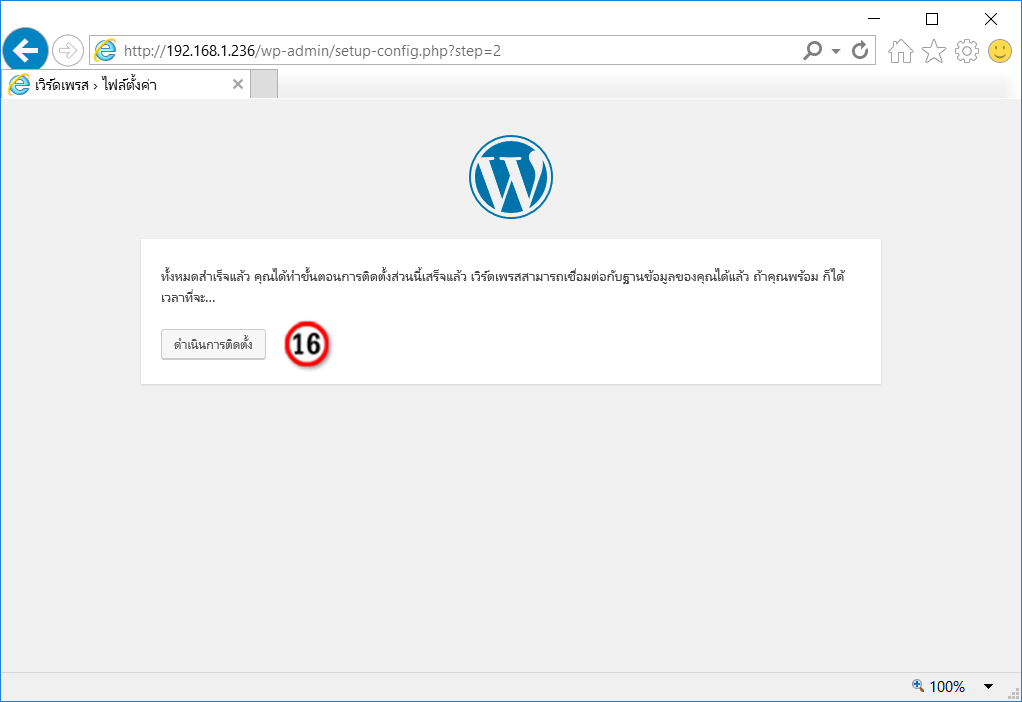Click the forward navigation arrow
This screenshot has height=702, width=1022.
(x=68, y=50)
